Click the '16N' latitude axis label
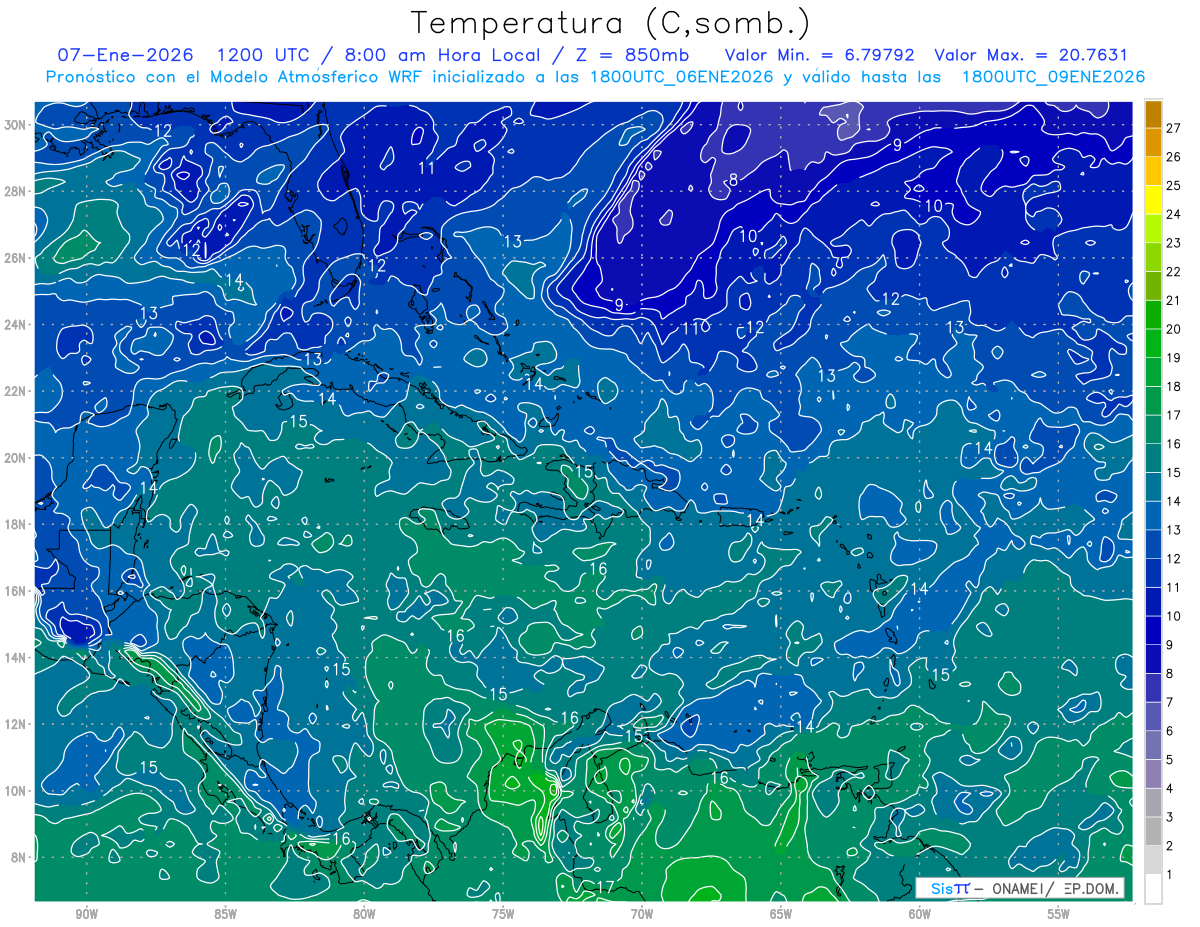 (x=16, y=591)
